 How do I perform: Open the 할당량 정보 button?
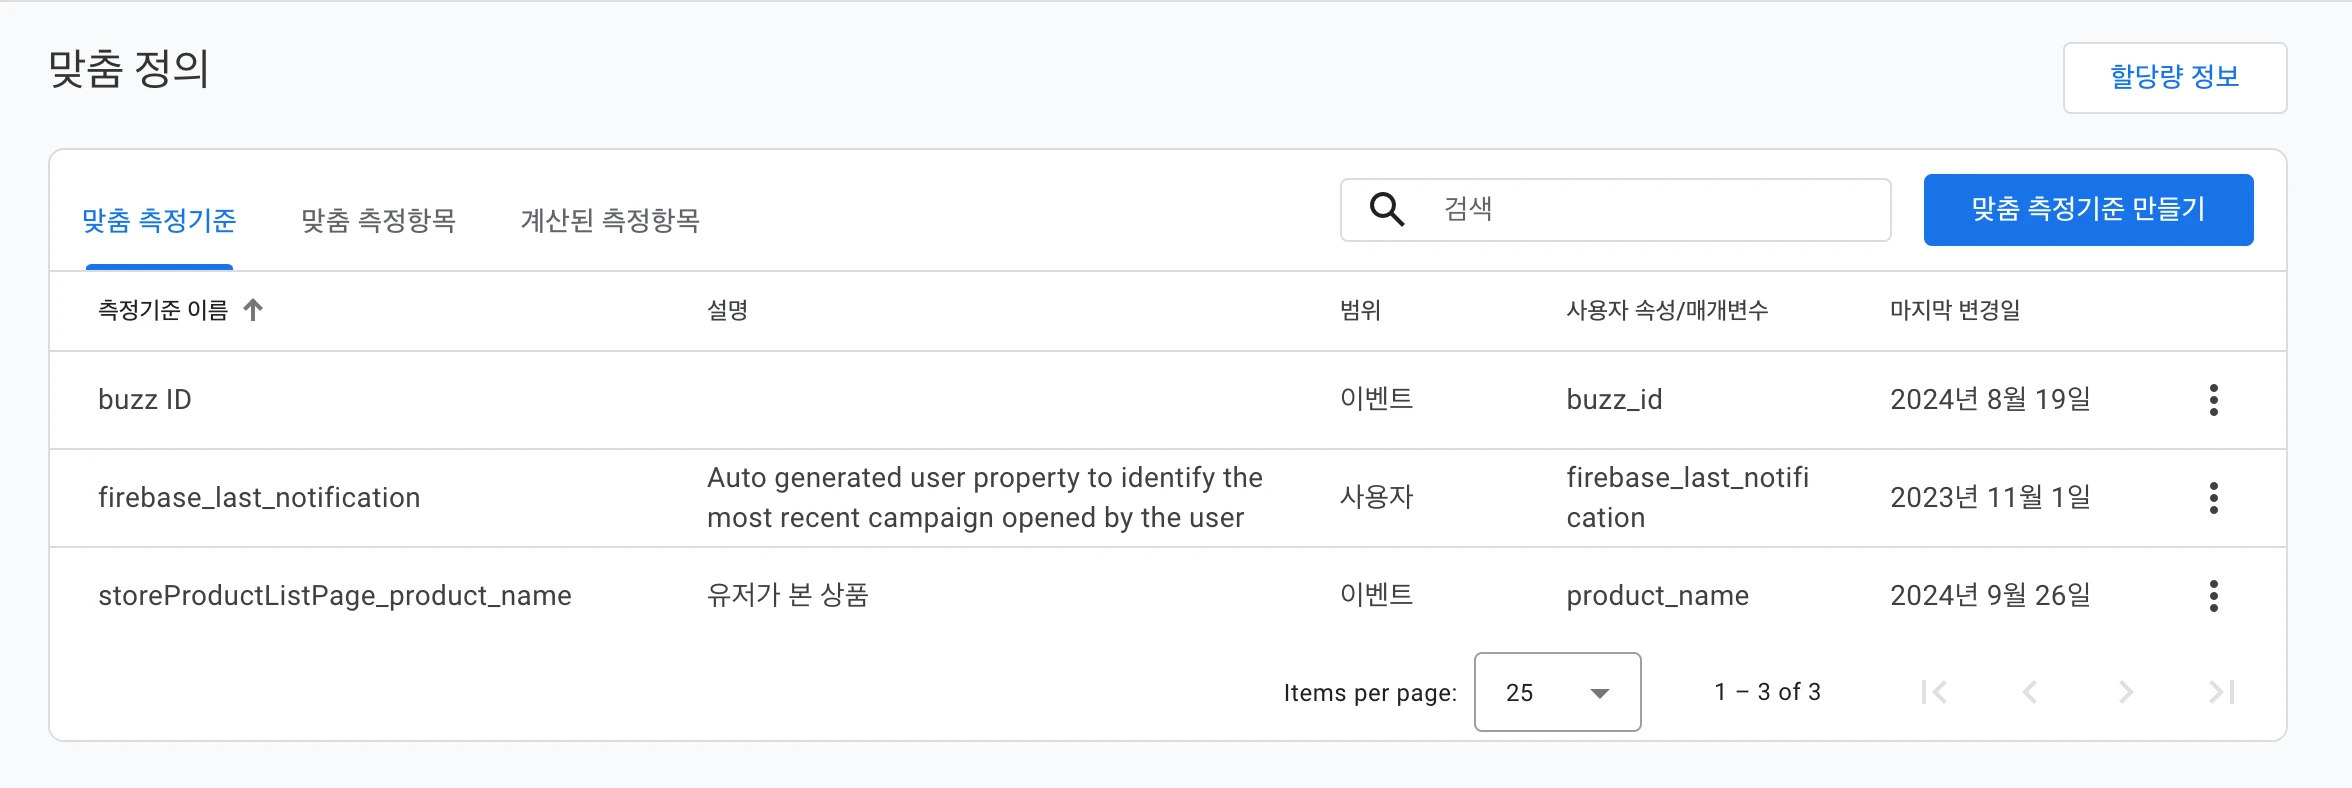pos(2174,77)
